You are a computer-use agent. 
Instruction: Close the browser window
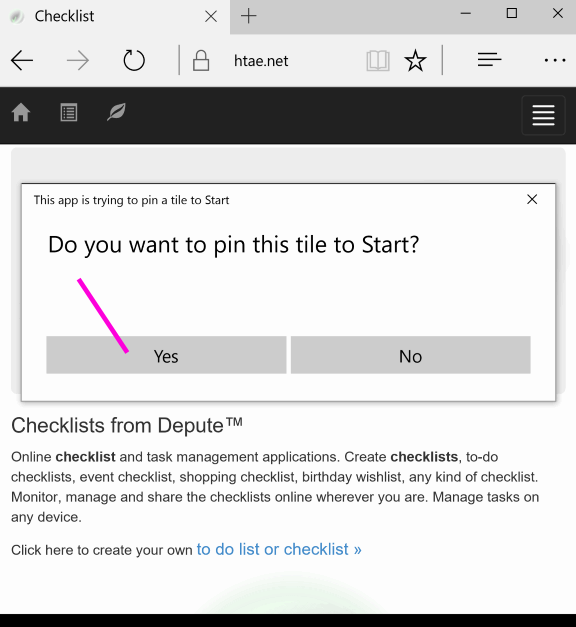point(558,13)
